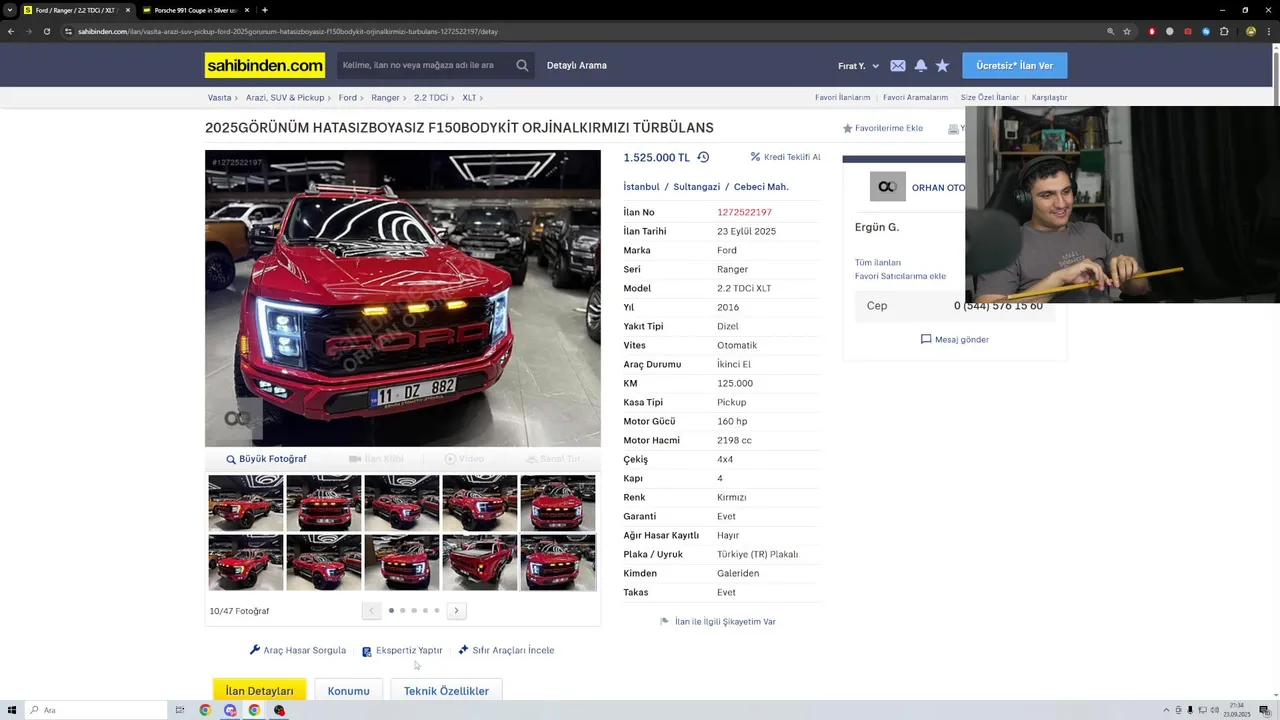Select the Teknik Özellikler tab
Screen dimensions: 1280x720
(446, 691)
